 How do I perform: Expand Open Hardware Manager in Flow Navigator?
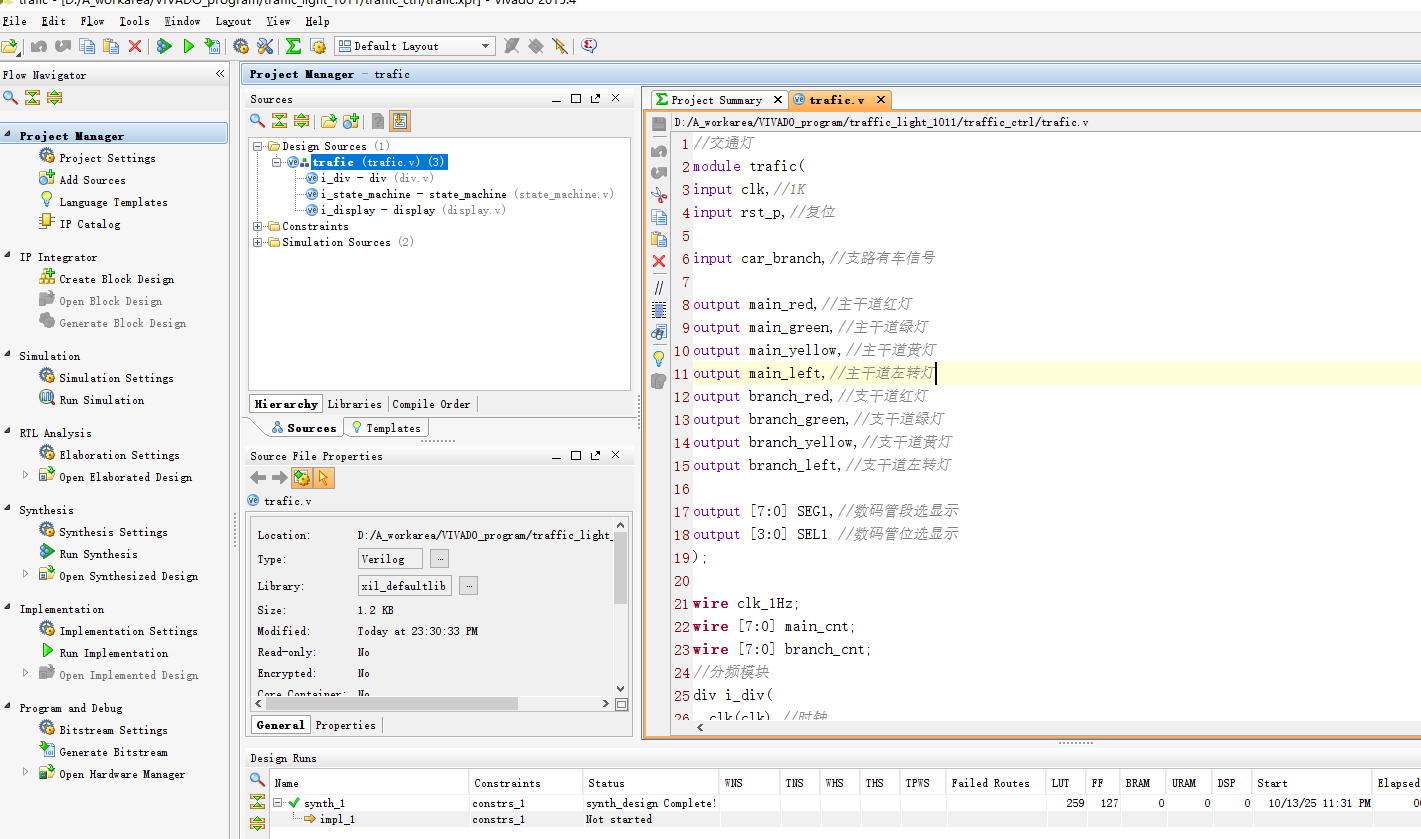click(x=26, y=772)
